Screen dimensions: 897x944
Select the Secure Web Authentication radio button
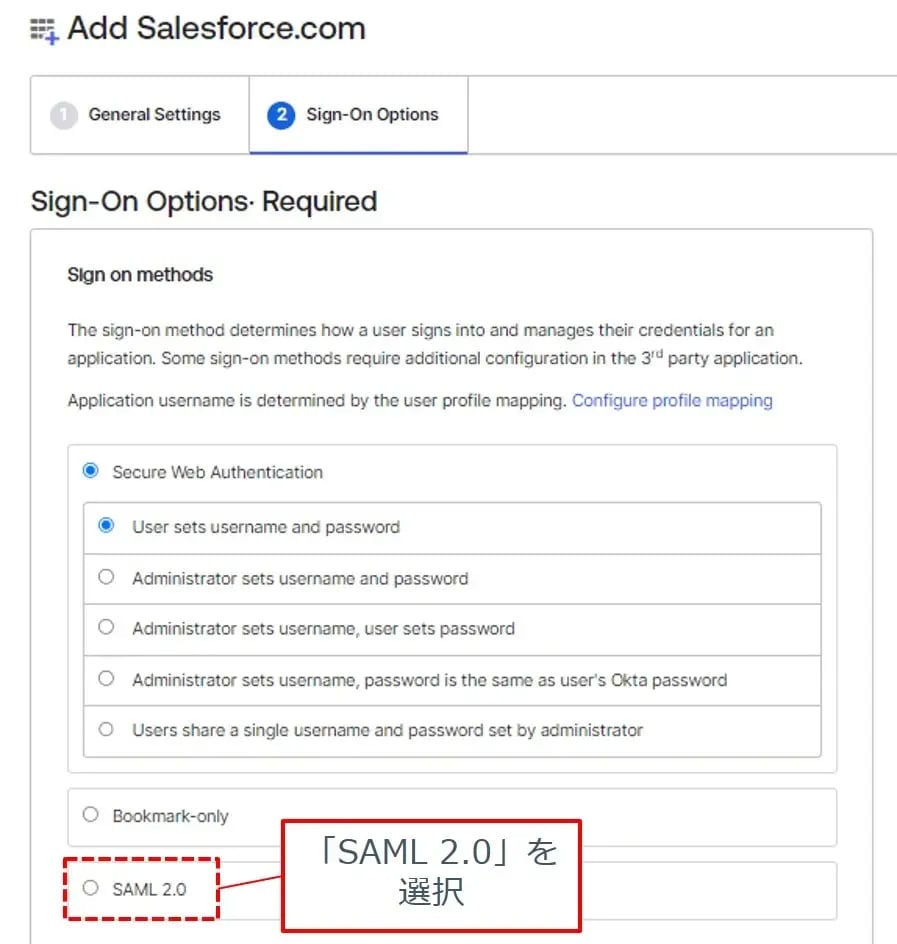point(91,471)
